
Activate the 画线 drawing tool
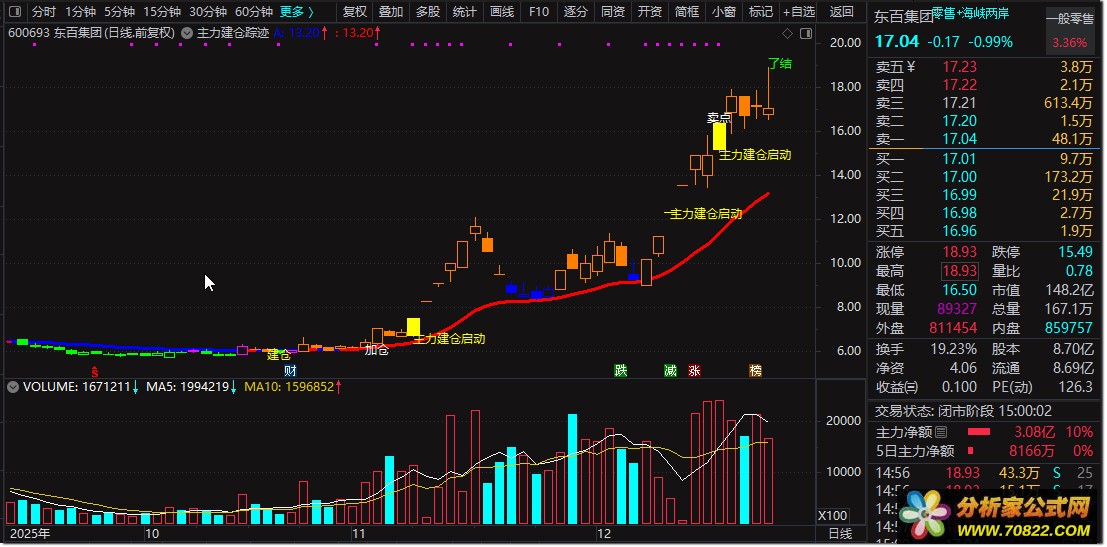501,12
